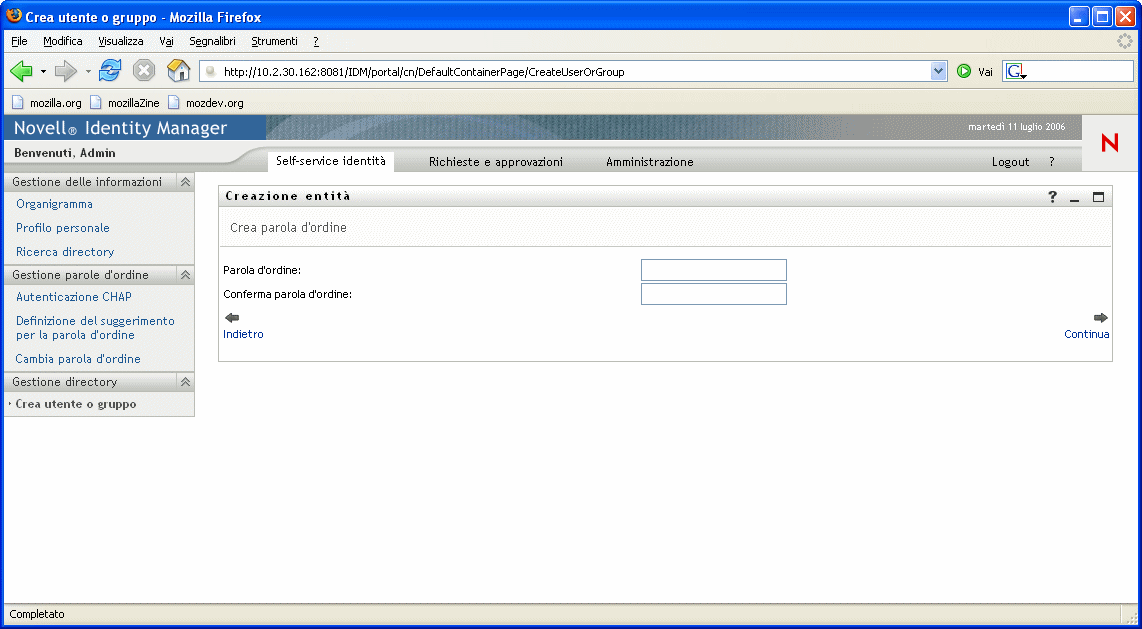Click the help question mark next to Logout
This screenshot has width=1142, height=629.
1052,162
